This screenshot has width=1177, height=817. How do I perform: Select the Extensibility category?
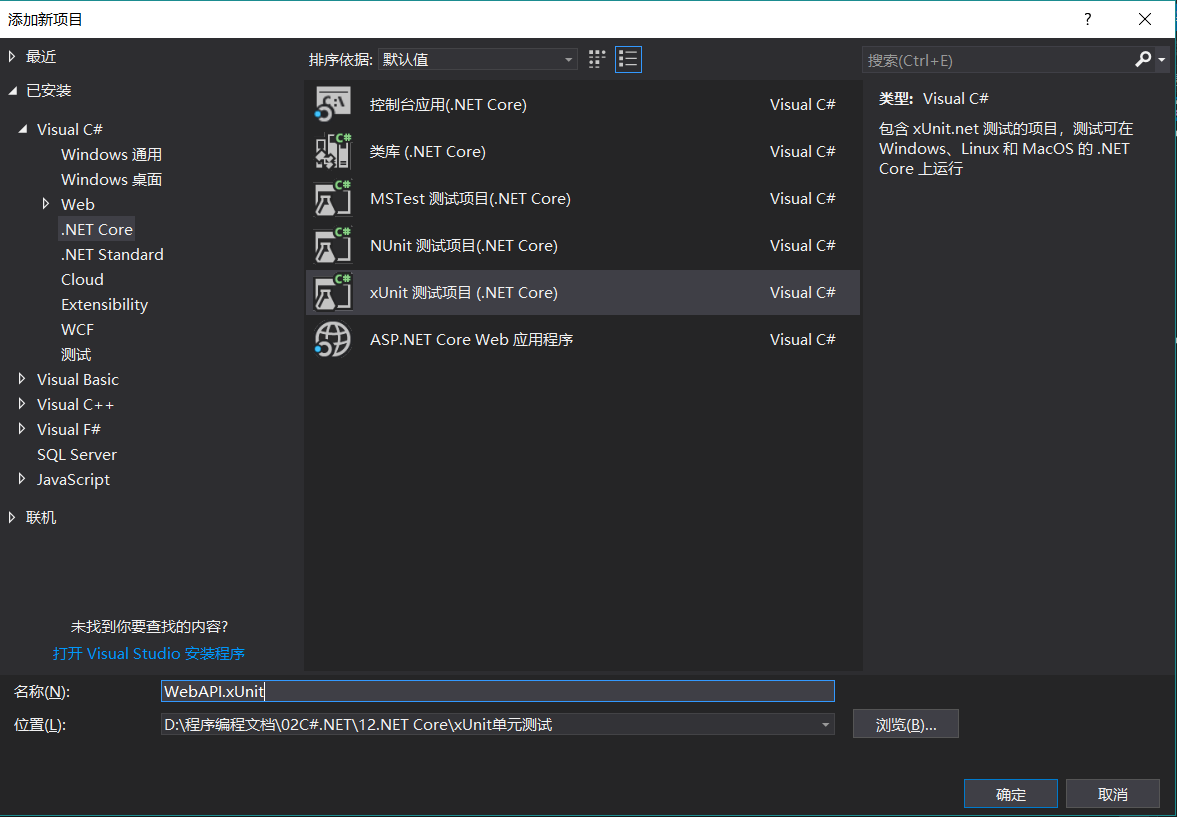tap(104, 304)
